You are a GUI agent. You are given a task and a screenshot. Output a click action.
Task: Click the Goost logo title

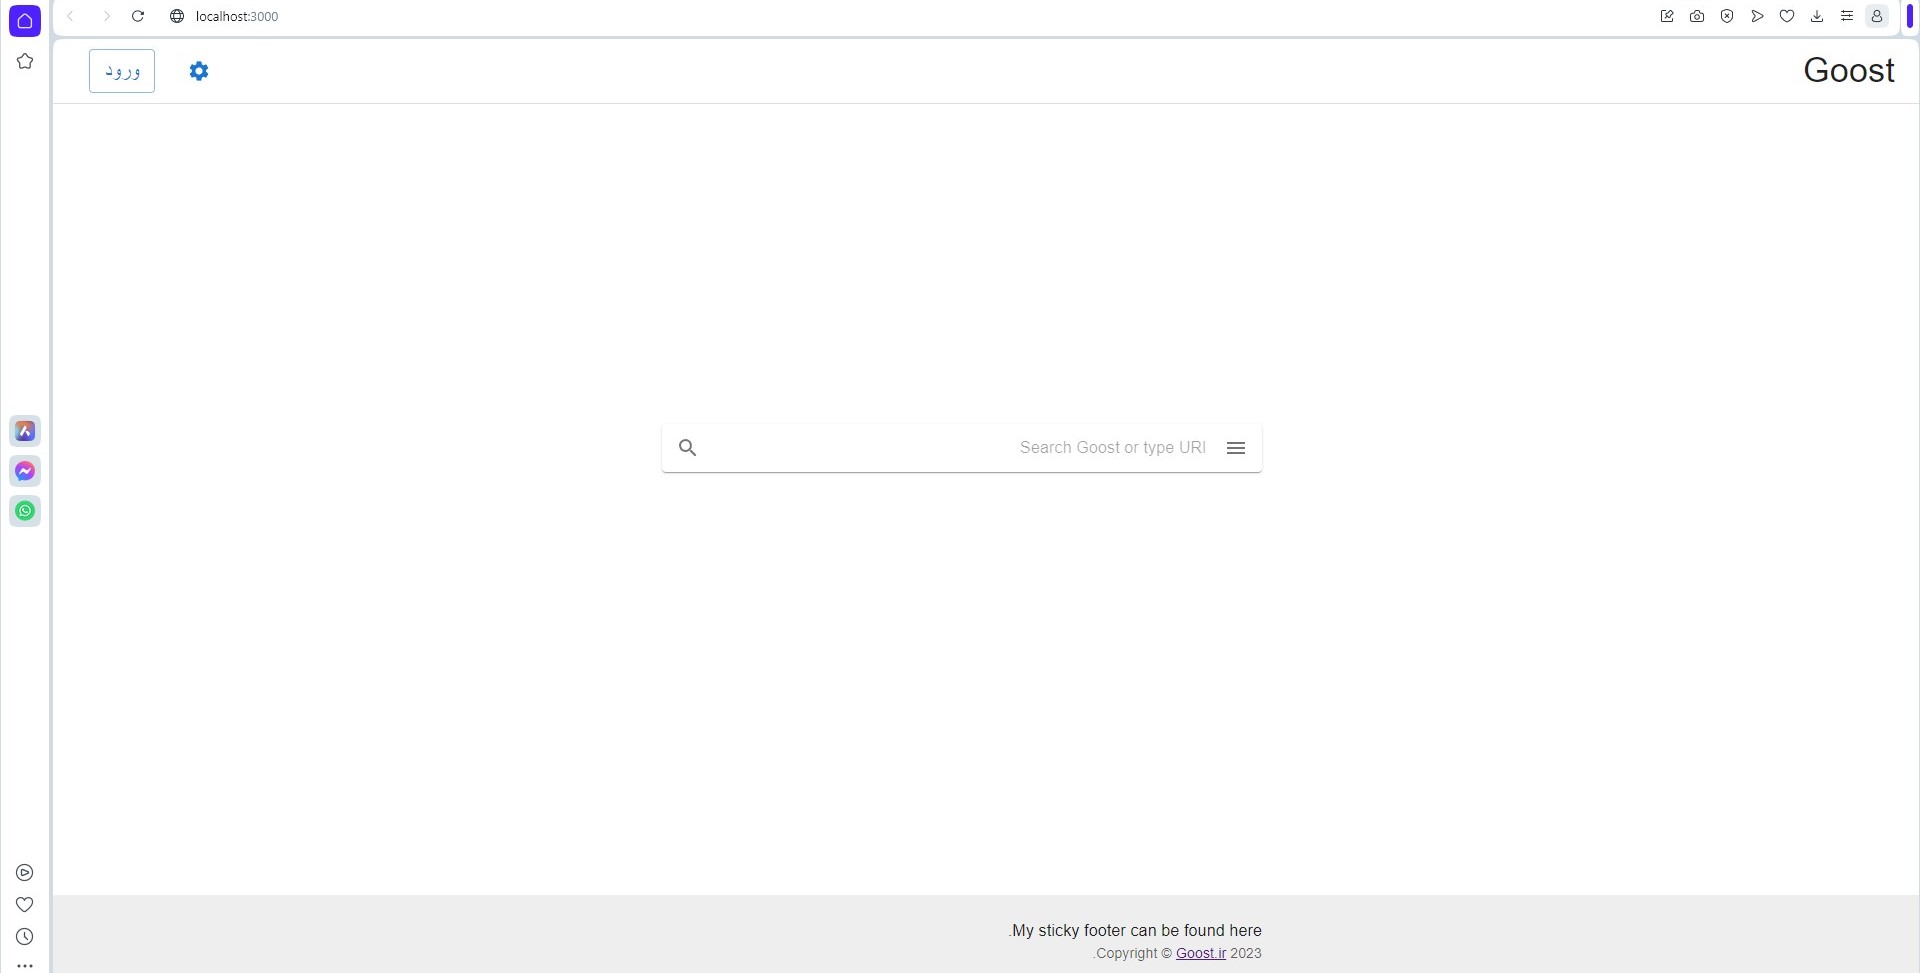click(x=1848, y=70)
